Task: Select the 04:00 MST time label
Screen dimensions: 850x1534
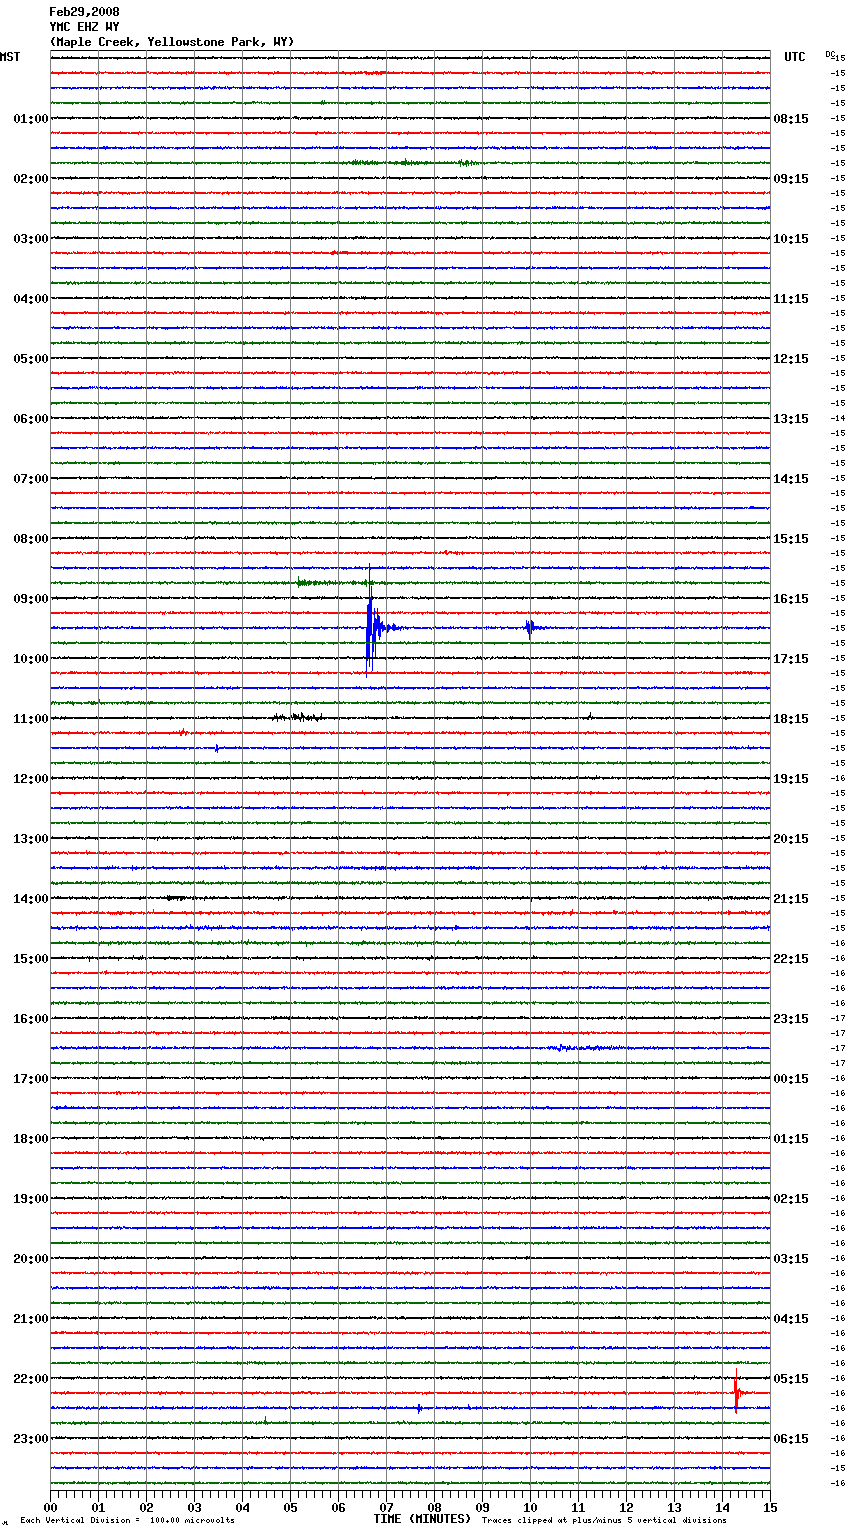Action: [x=31, y=299]
